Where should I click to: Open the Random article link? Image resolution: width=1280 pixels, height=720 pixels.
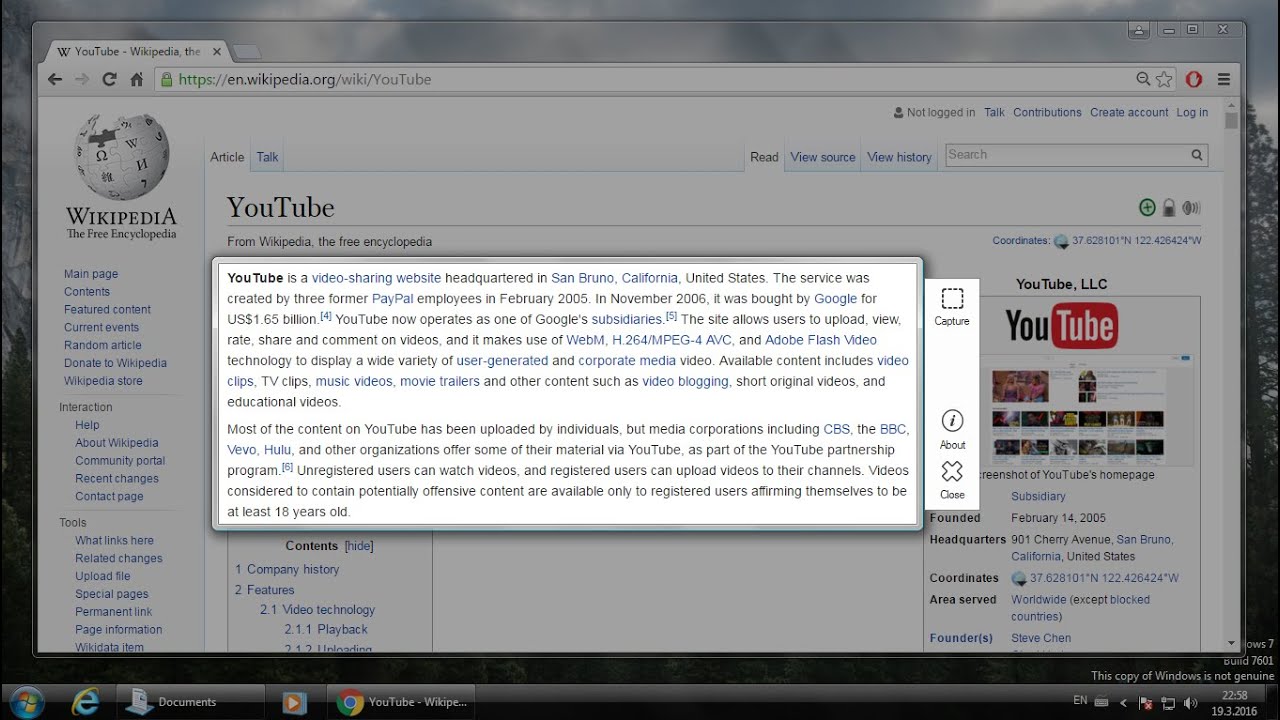tap(103, 345)
